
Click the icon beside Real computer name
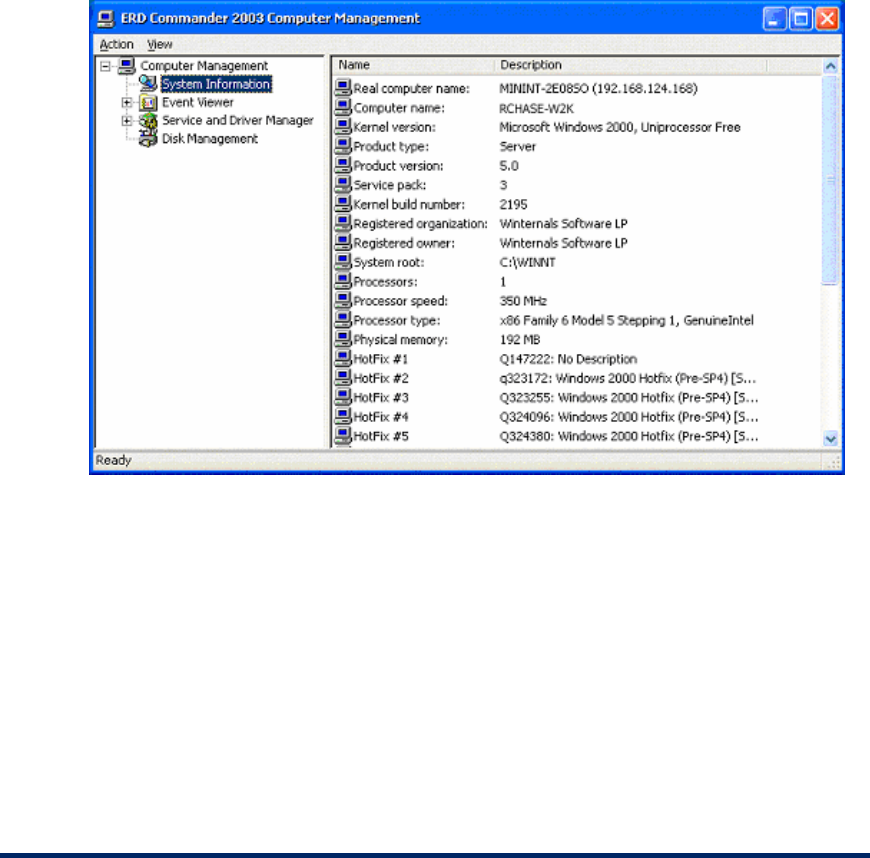click(343, 88)
